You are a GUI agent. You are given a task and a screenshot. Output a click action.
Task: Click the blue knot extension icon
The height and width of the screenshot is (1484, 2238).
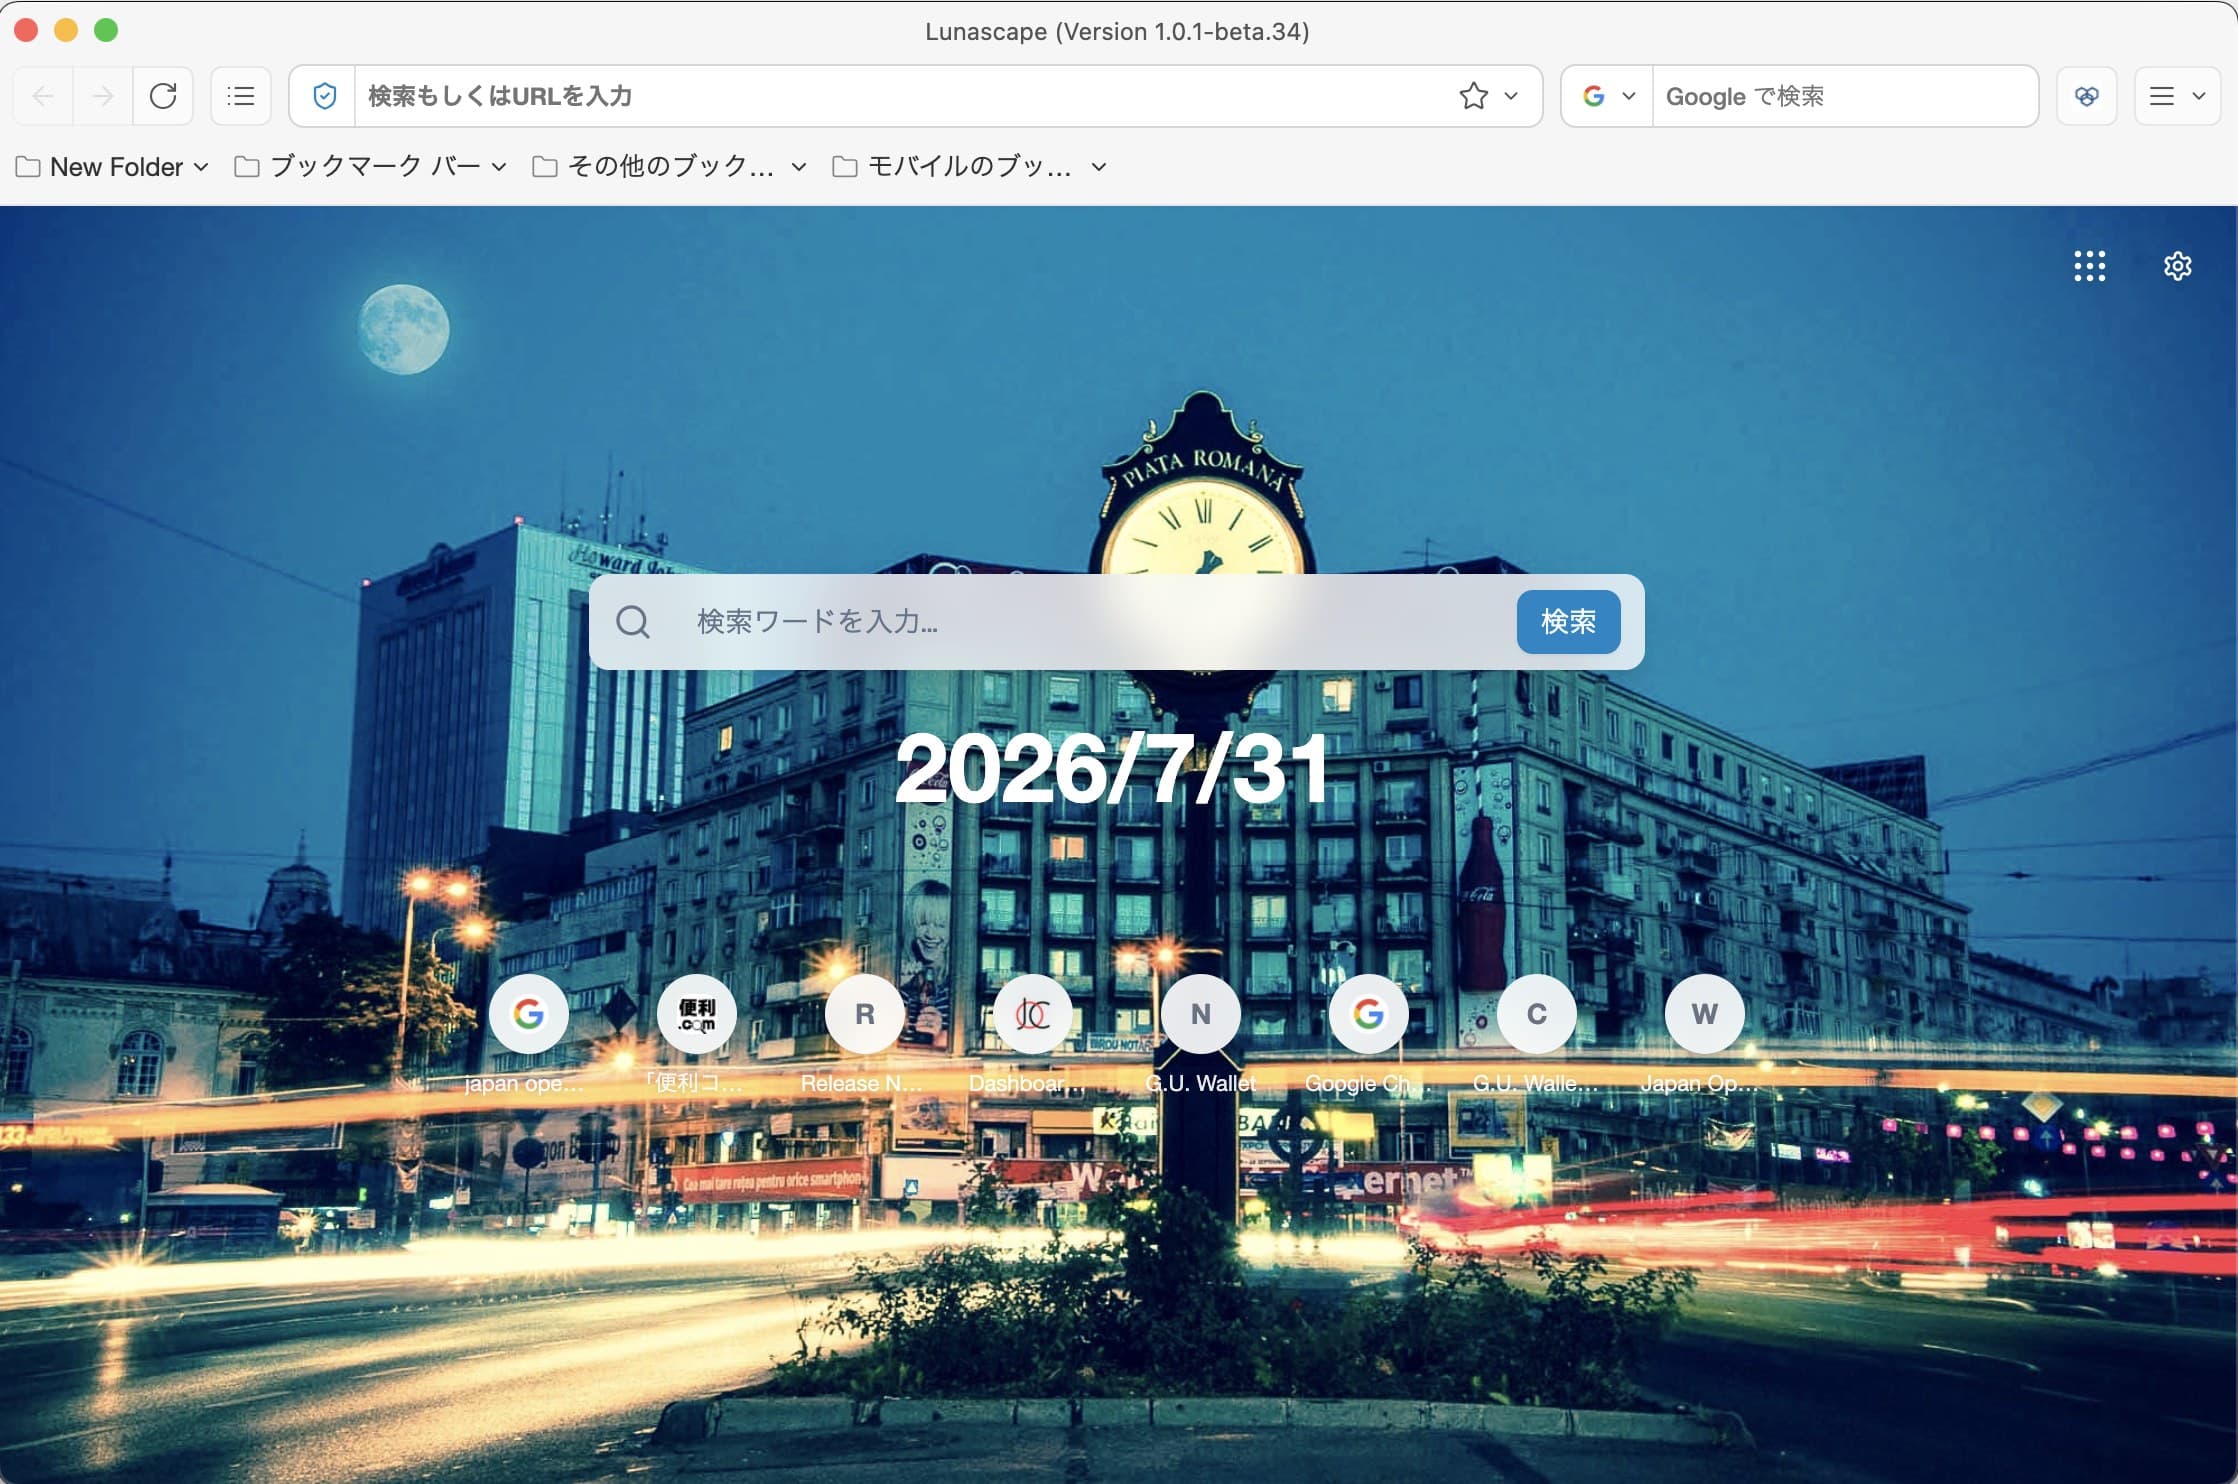click(2086, 96)
